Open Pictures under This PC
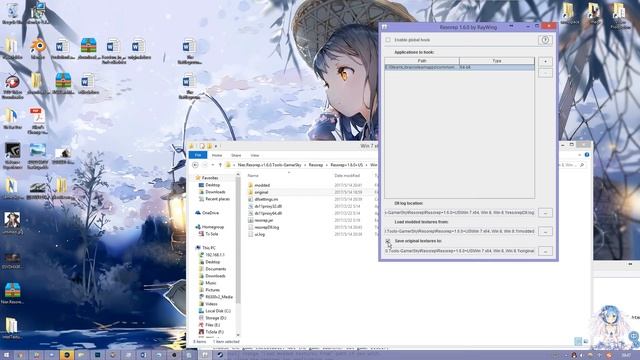Viewport: 640px width, 360px height. pyautogui.click(x=212, y=290)
